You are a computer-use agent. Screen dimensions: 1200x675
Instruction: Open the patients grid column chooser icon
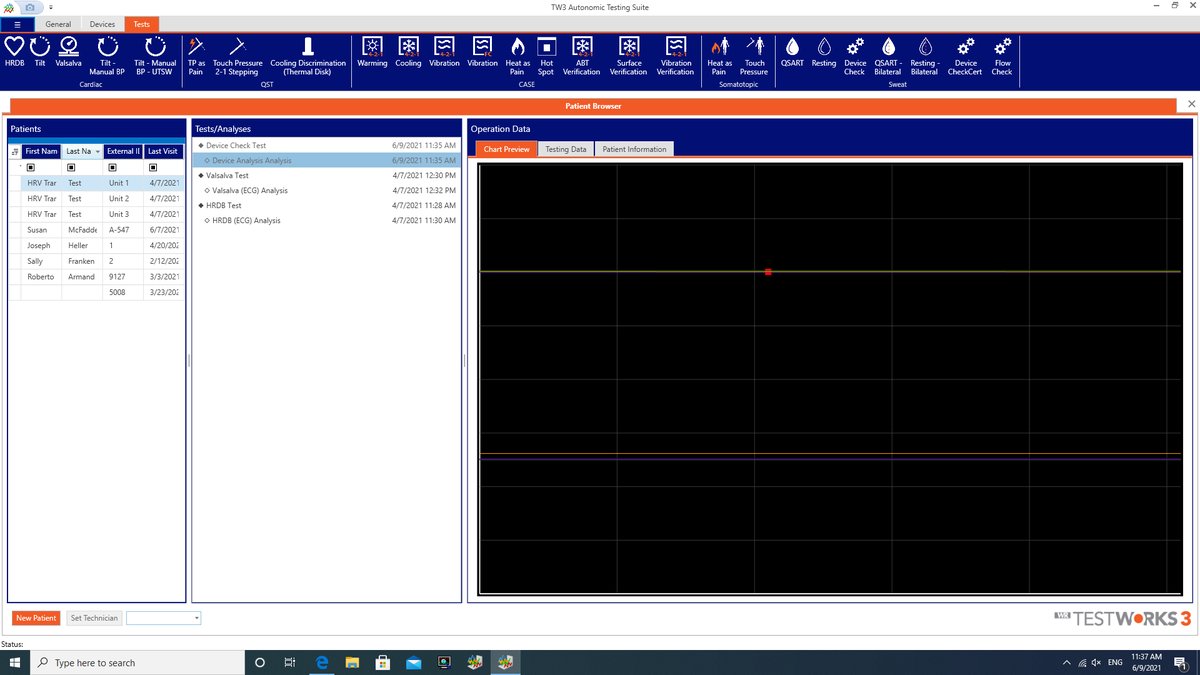(x=15, y=152)
